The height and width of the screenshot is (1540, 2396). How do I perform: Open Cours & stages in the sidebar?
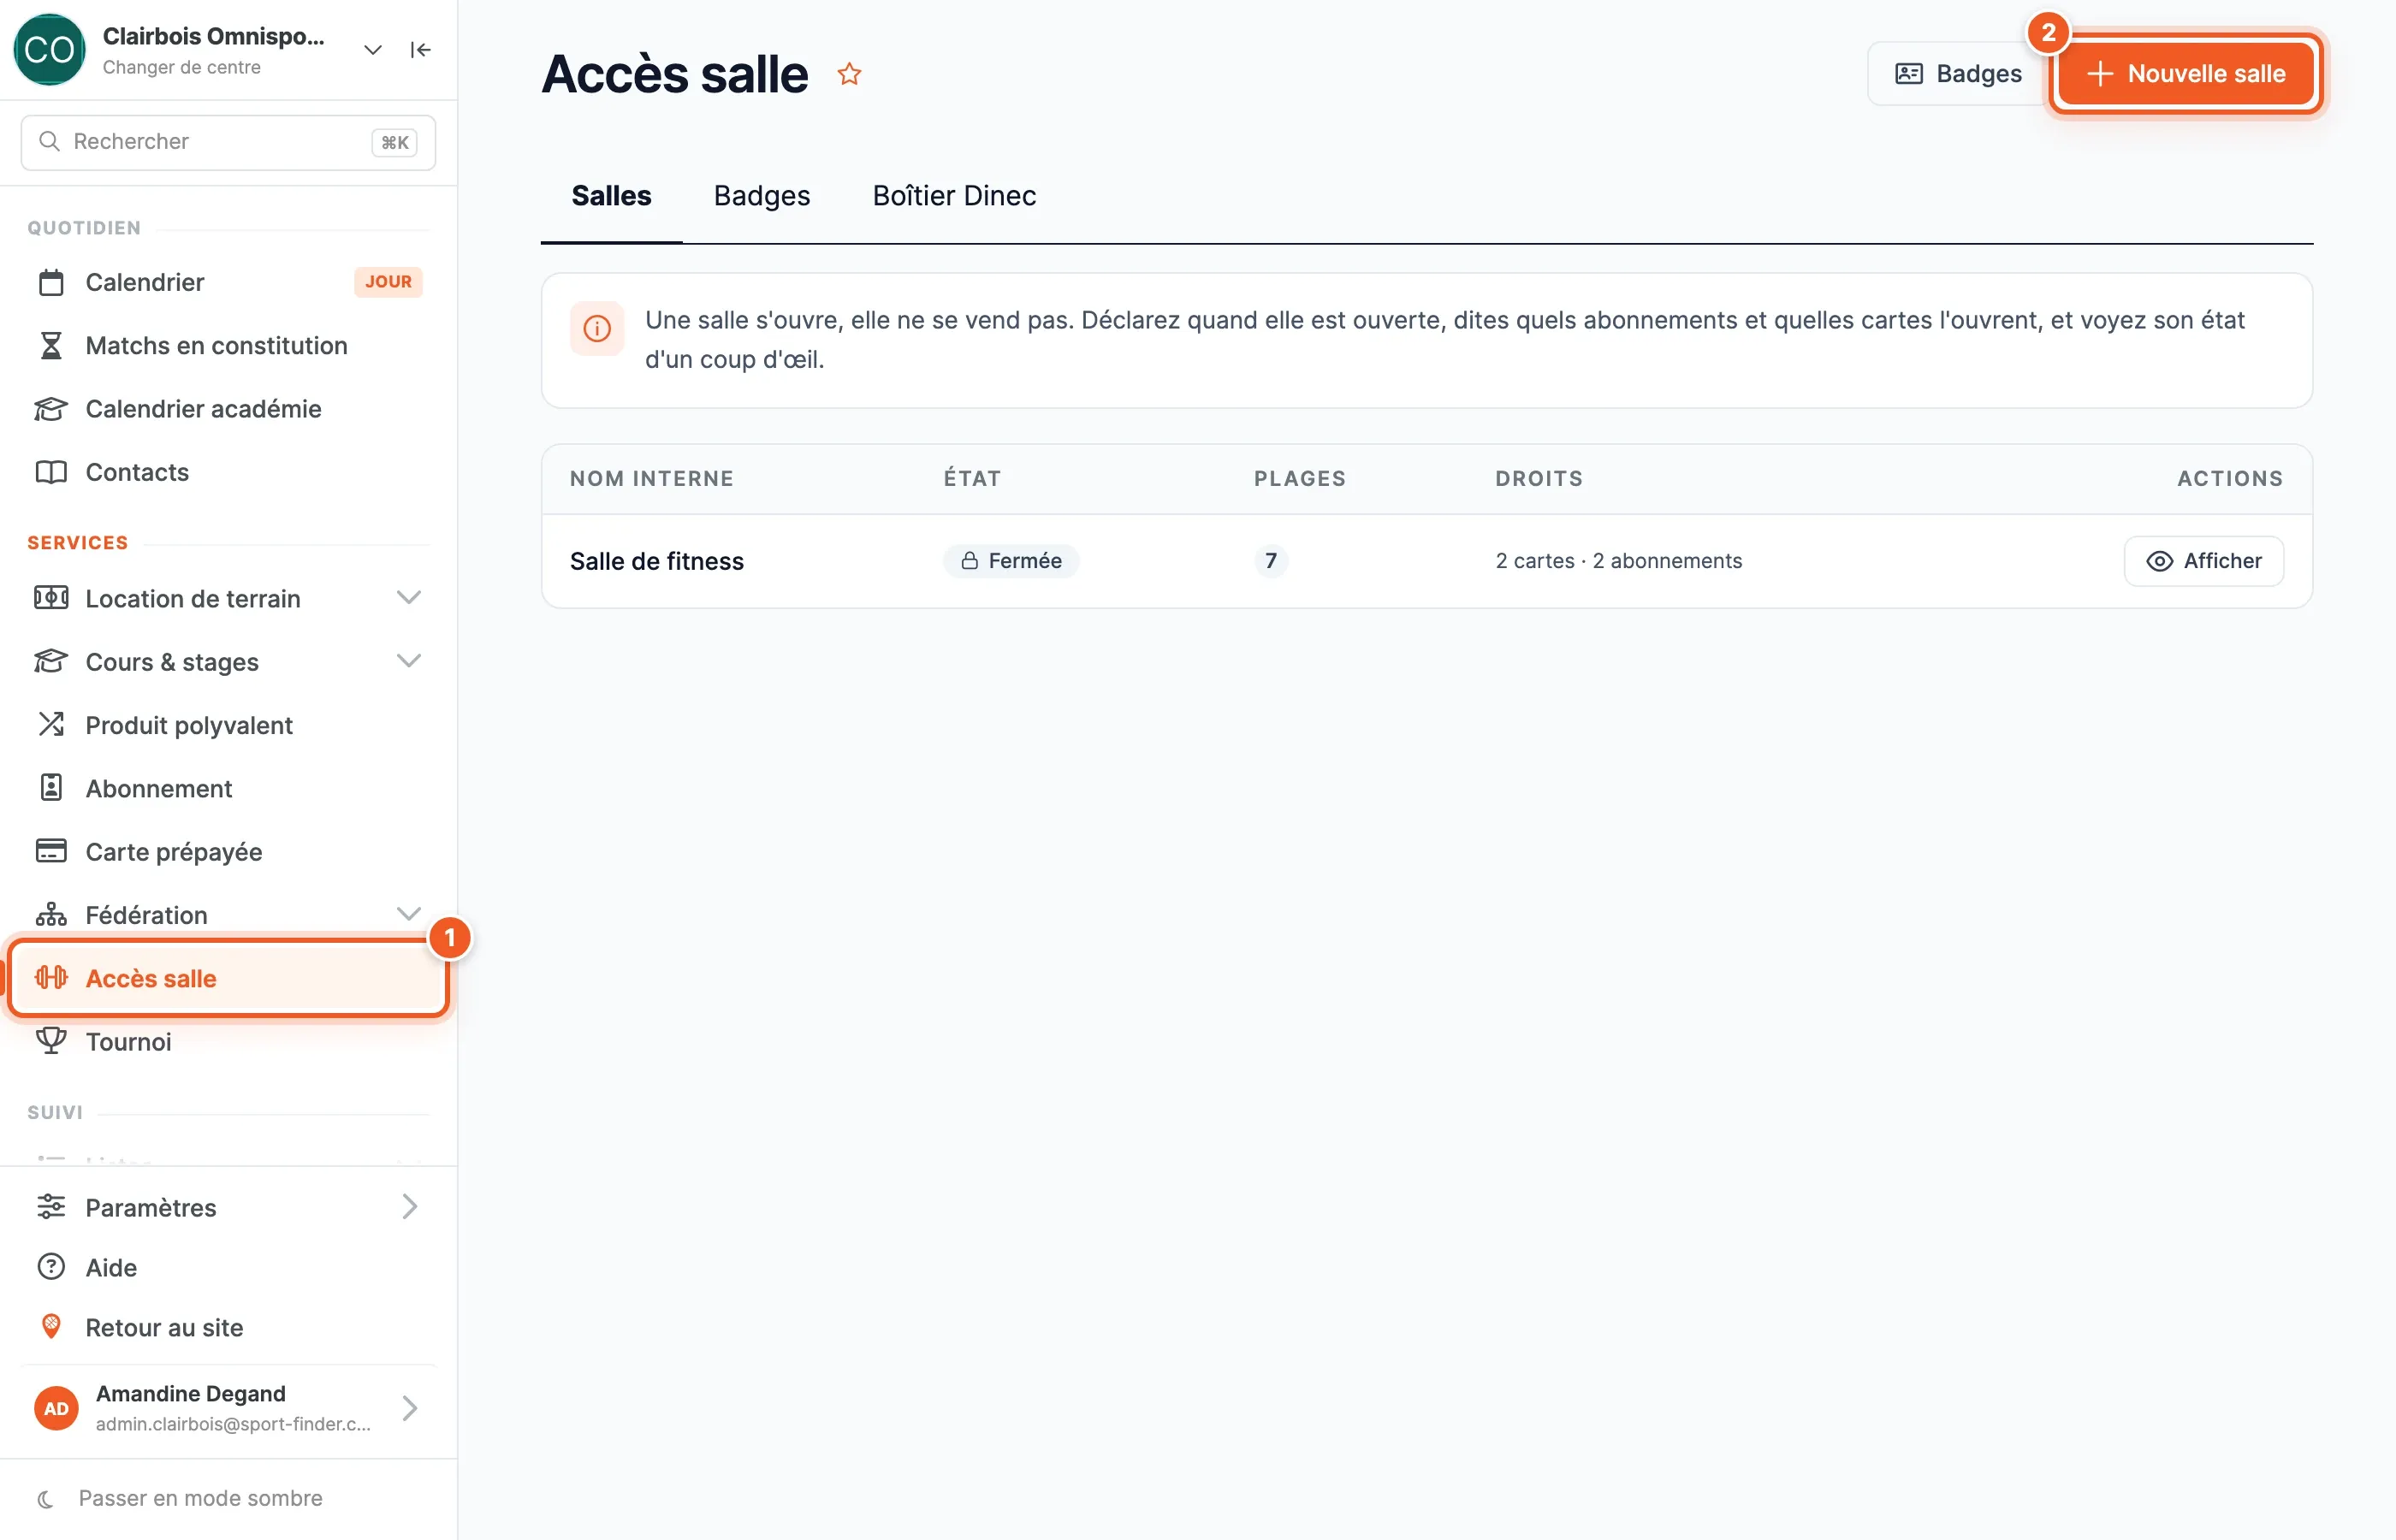(x=228, y=661)
